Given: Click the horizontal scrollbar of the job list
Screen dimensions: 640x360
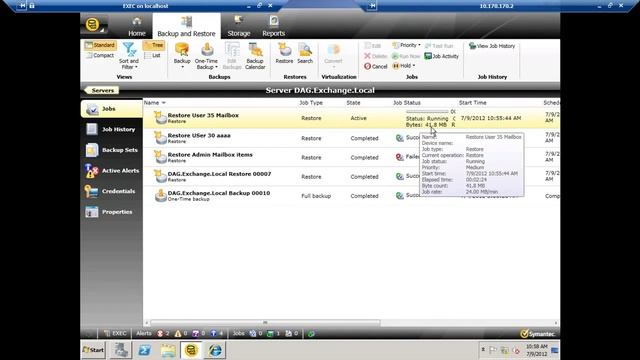Looking at the screenshot, I should 265,322.
